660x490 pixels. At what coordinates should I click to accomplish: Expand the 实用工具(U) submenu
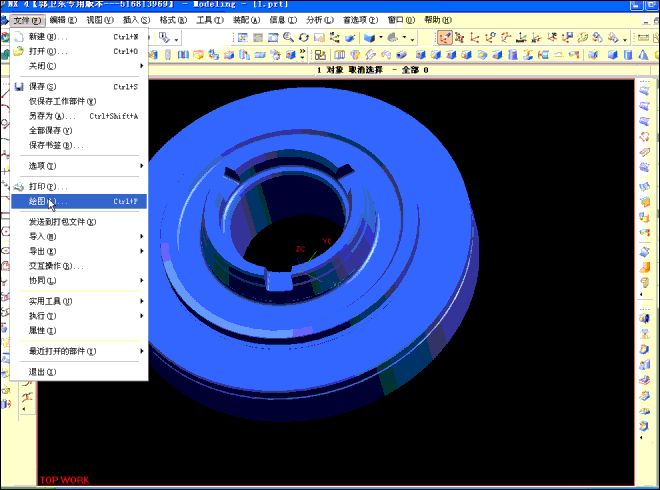(x=142, y=301)
